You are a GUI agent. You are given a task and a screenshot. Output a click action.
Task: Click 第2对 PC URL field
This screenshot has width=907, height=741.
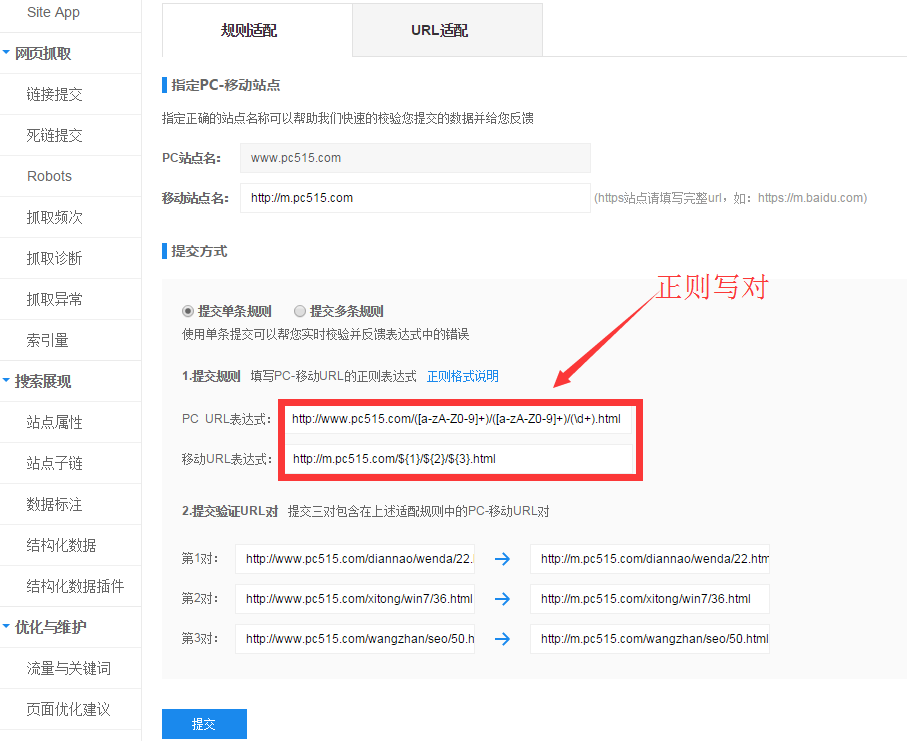click(355, 599)
